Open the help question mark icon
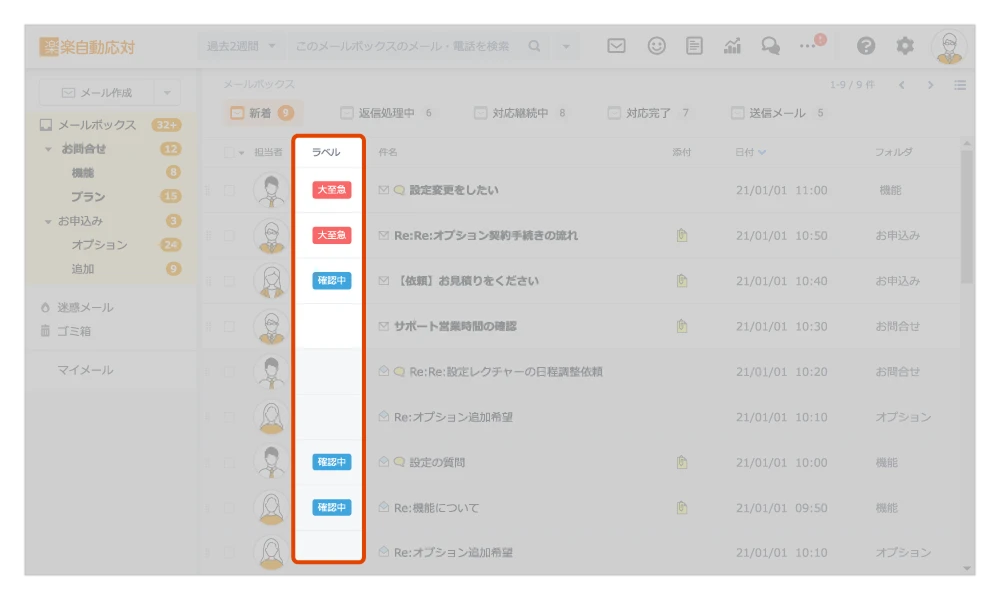The width and height of the screenshot is (1000, 600). 865,46
